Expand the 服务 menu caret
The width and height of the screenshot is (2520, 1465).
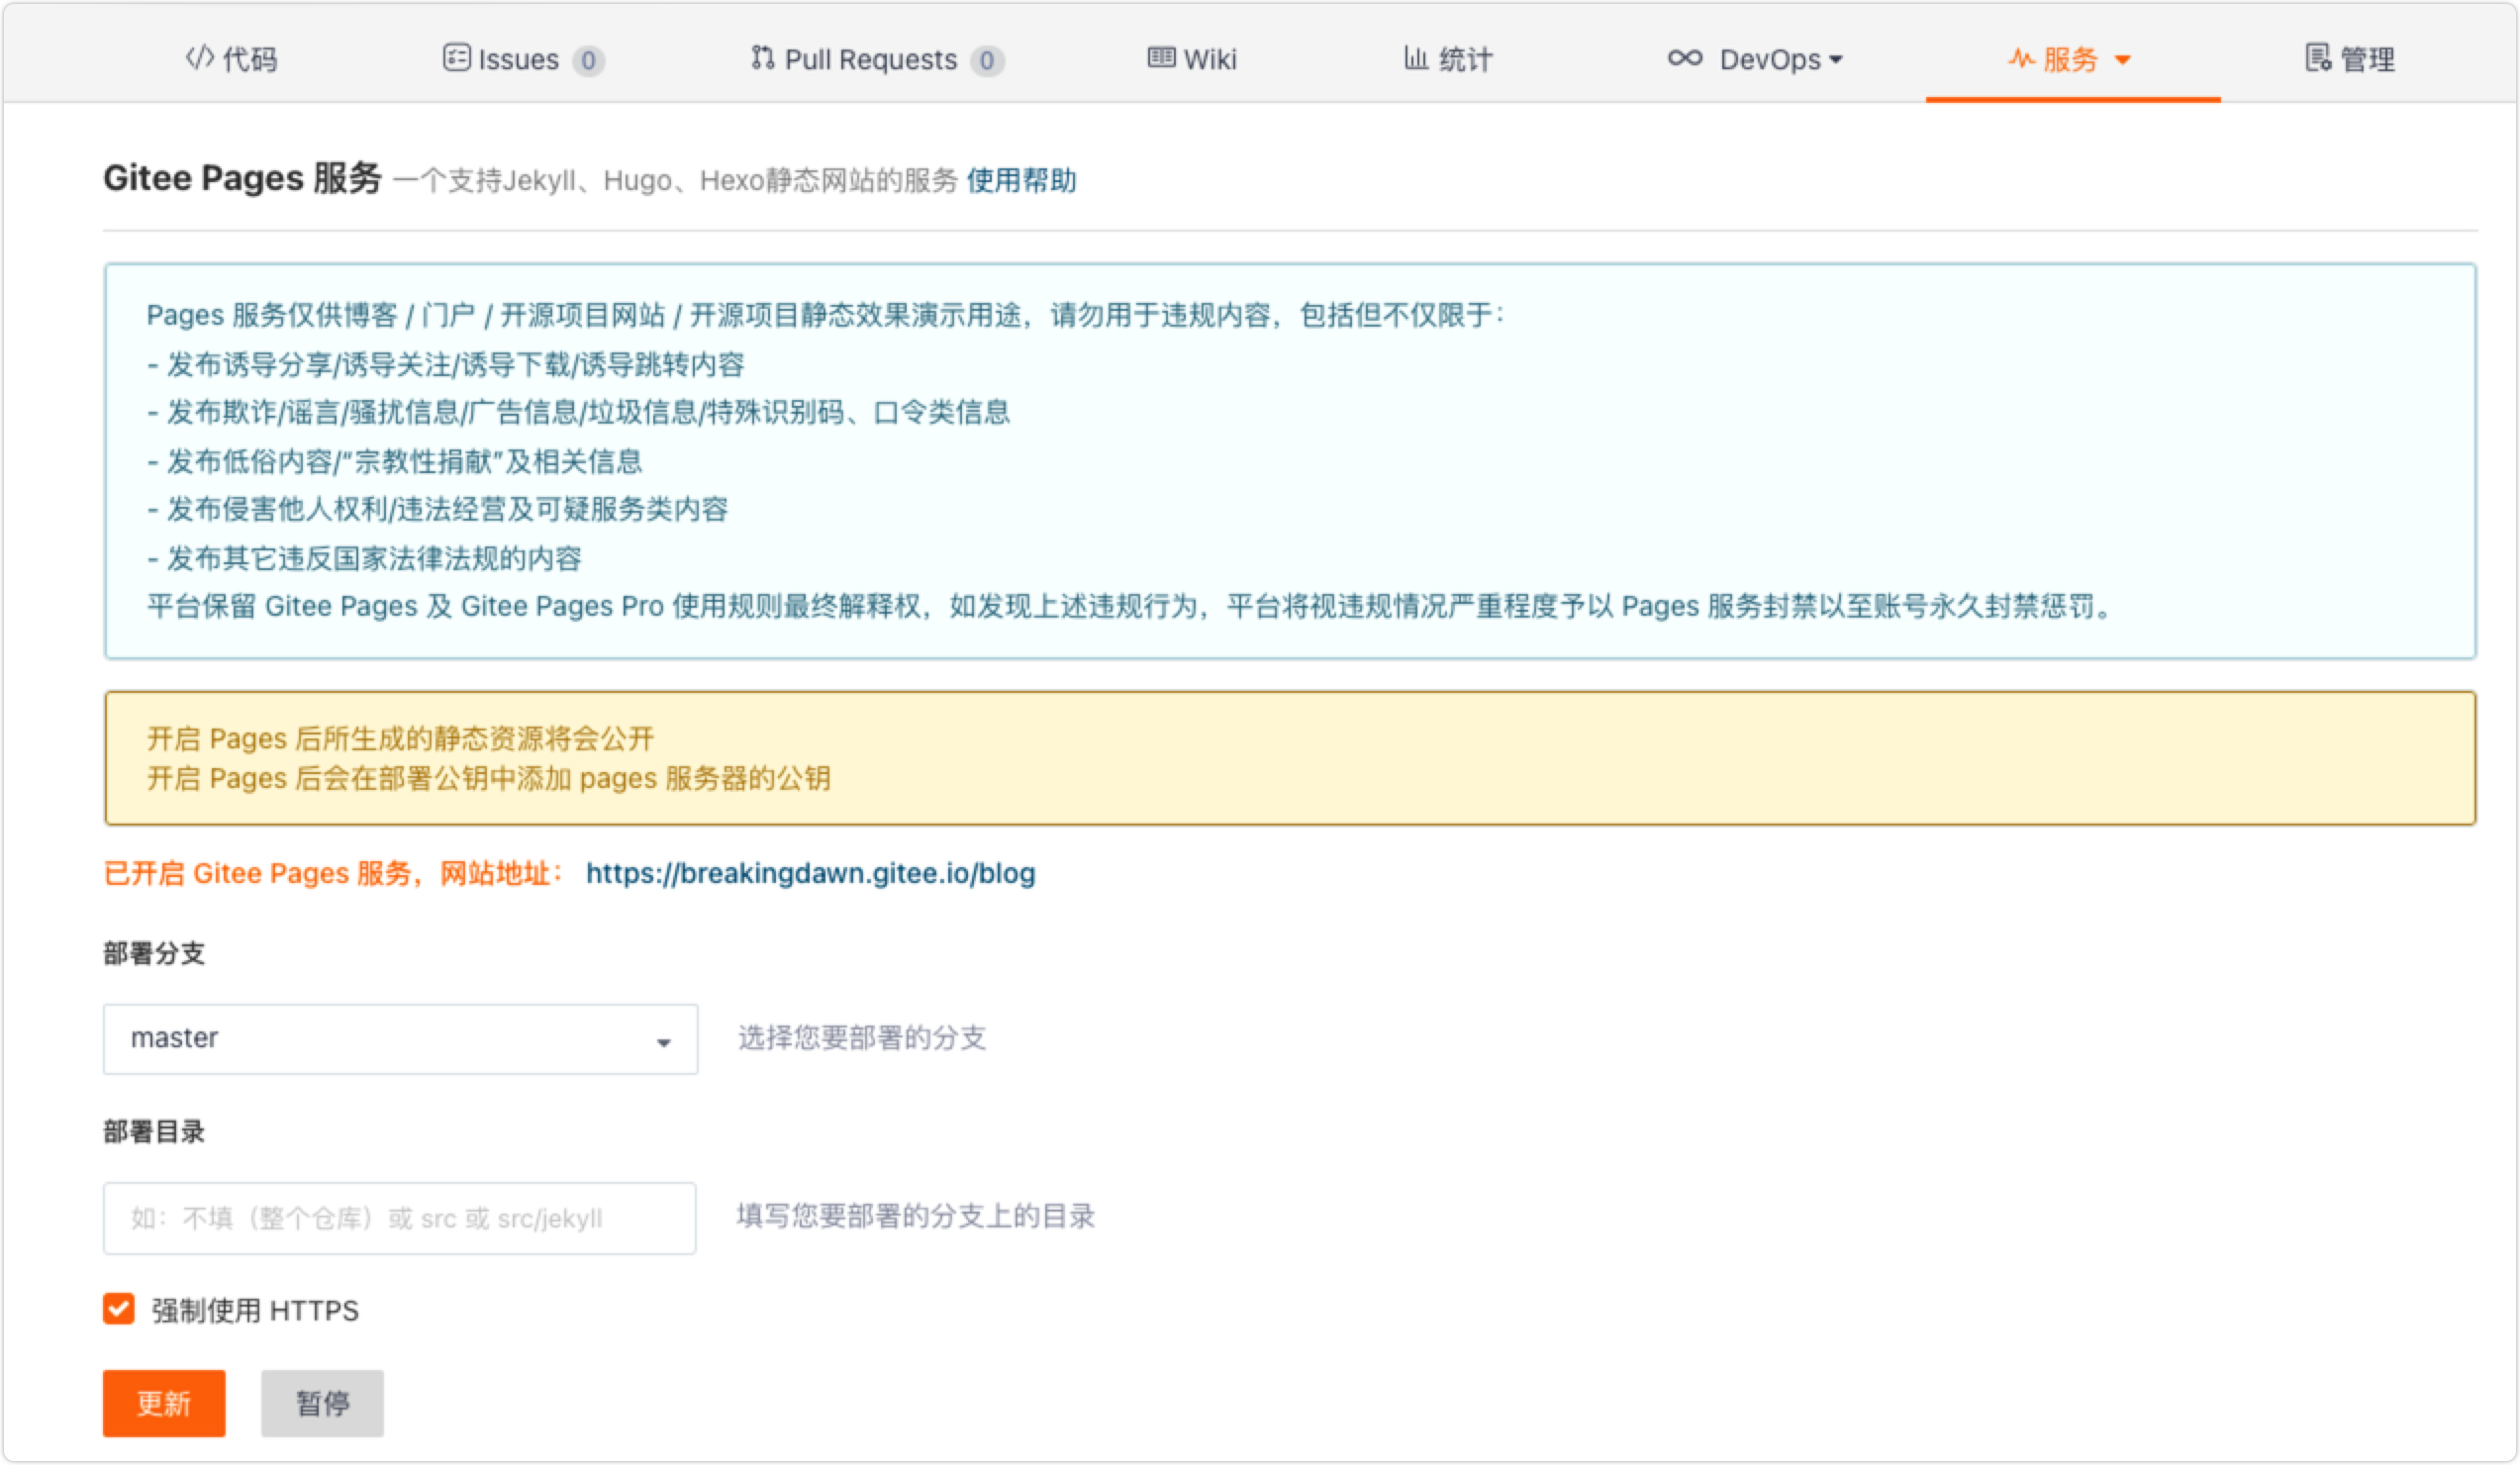(x=2122, y=60)
